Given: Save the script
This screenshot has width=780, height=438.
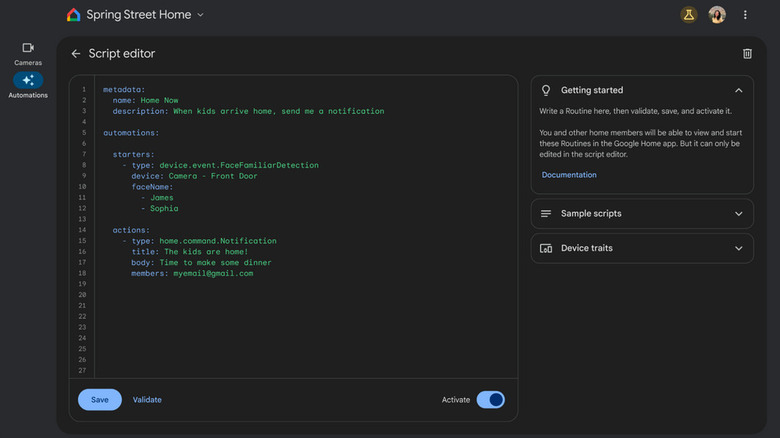Looking at the screenshot, I should click(99, 400).
